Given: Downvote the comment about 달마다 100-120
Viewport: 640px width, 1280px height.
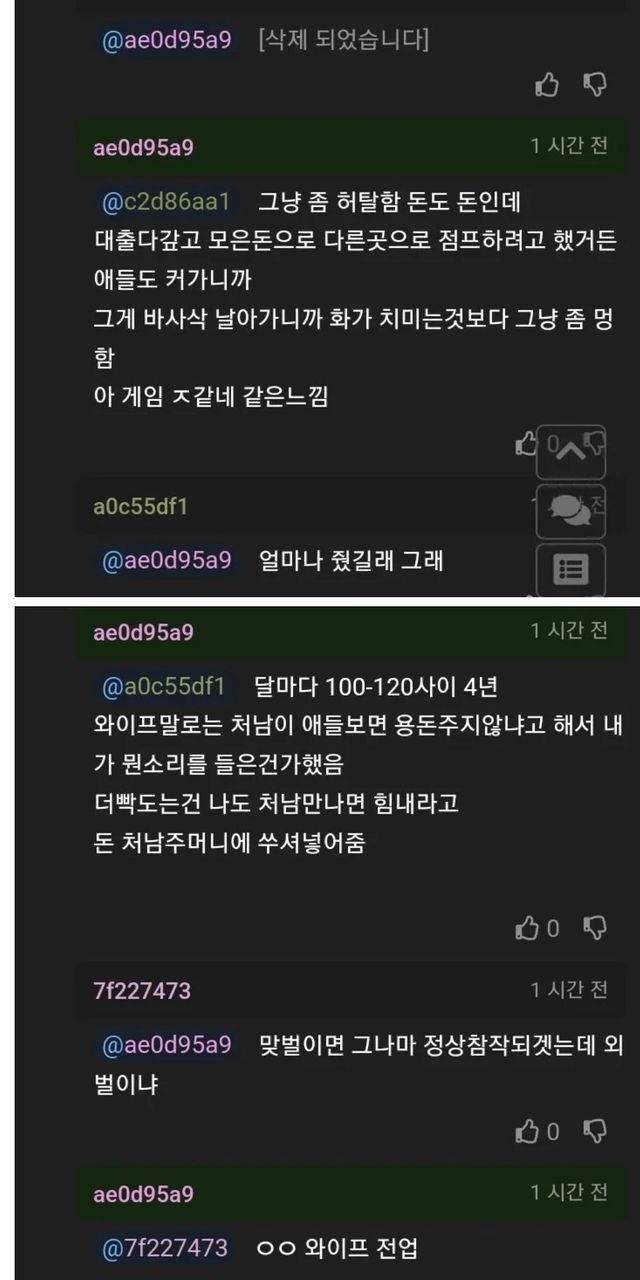Looking at the screenshot, I should point(595,929).
